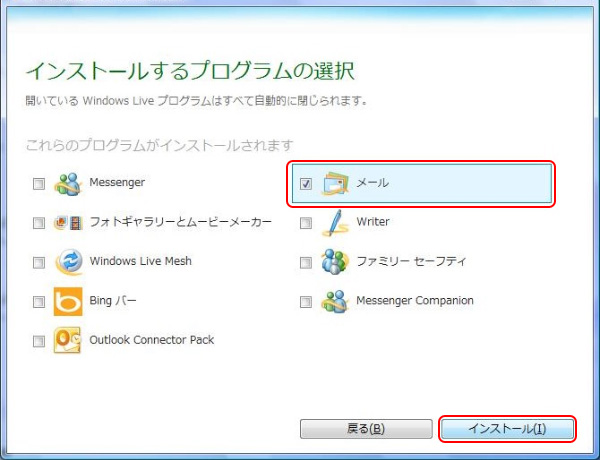Image resolution: width=600 pixels, height=460 pixels.
Task: Click the Messenger Companion label
Action: coord(415,301)
